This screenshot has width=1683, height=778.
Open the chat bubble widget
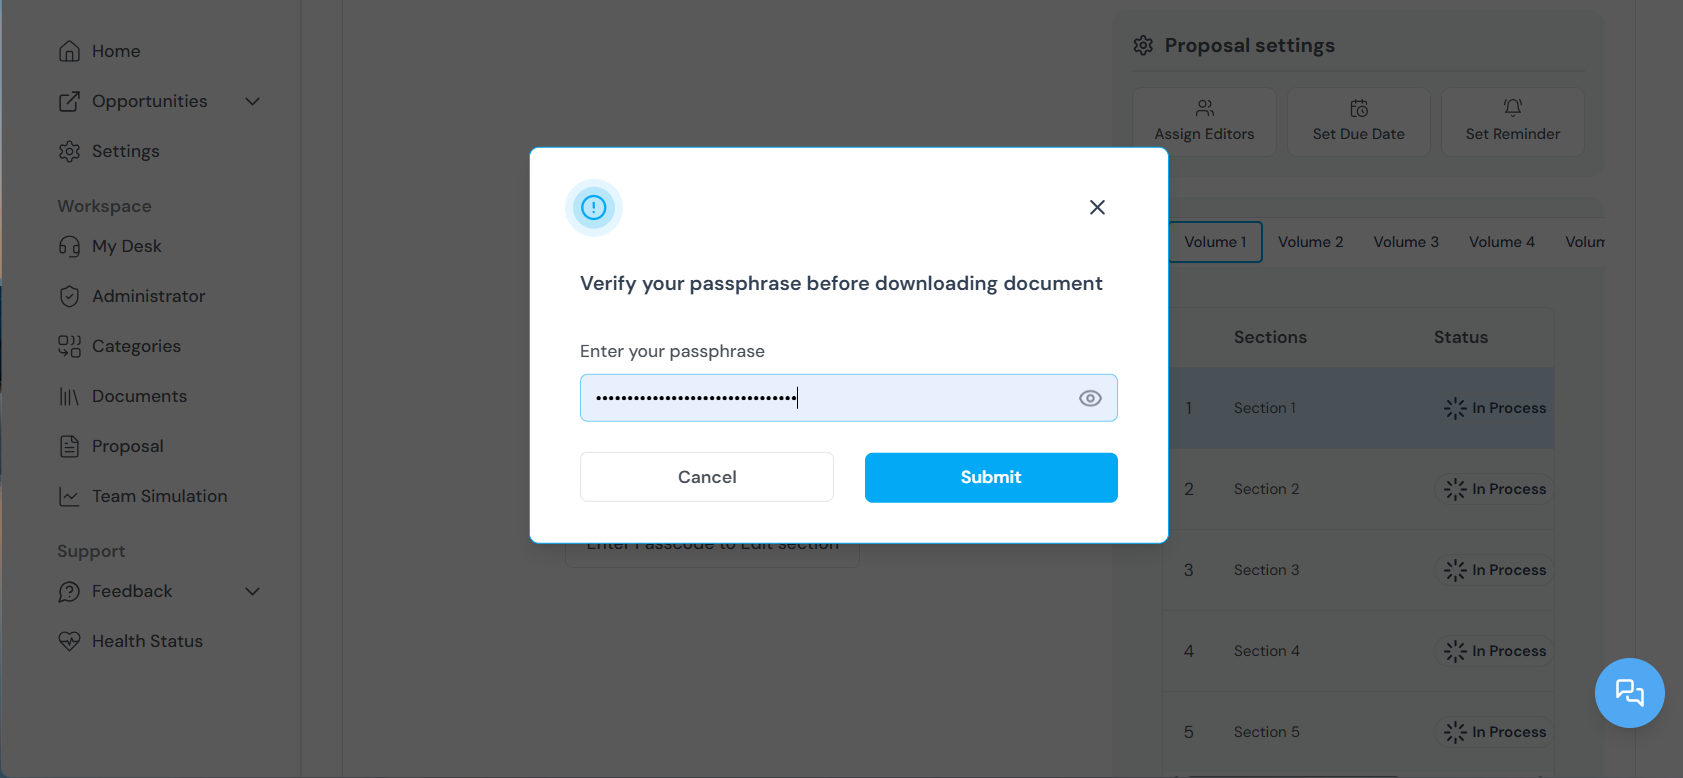point(1629,692)
